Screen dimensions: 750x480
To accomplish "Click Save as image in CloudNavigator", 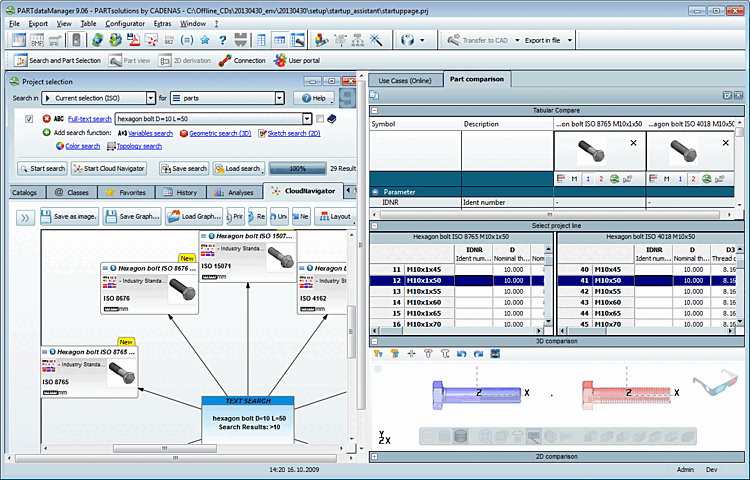I will pos(69,217).
